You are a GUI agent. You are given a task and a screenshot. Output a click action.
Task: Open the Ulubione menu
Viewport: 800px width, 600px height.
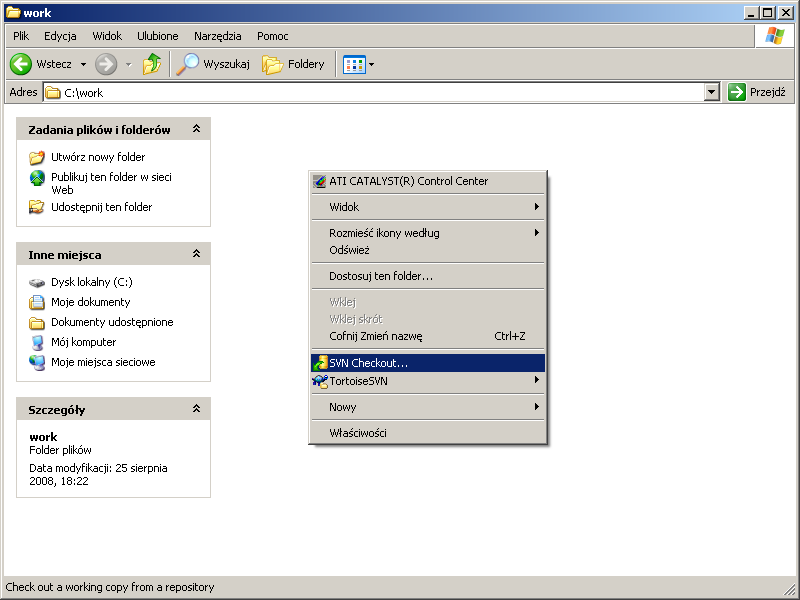pyautogui.click(x=158, y=36)
